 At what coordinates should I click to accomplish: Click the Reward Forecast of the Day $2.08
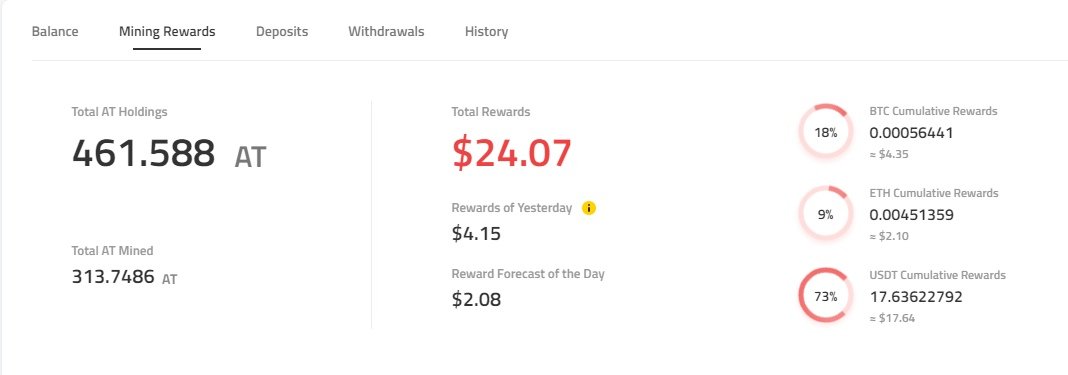tap(476, 299)
